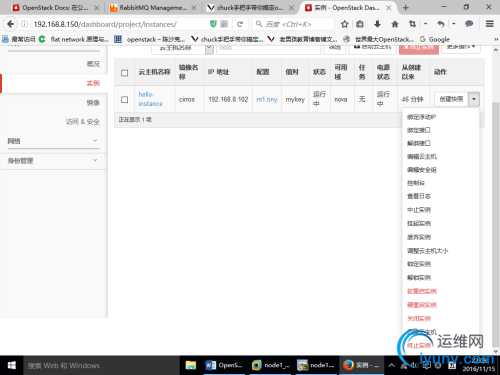The width and height of the screenshot is (500, 375).
Task: Open 镜像 in the sidebar
Action: point(93,103)
